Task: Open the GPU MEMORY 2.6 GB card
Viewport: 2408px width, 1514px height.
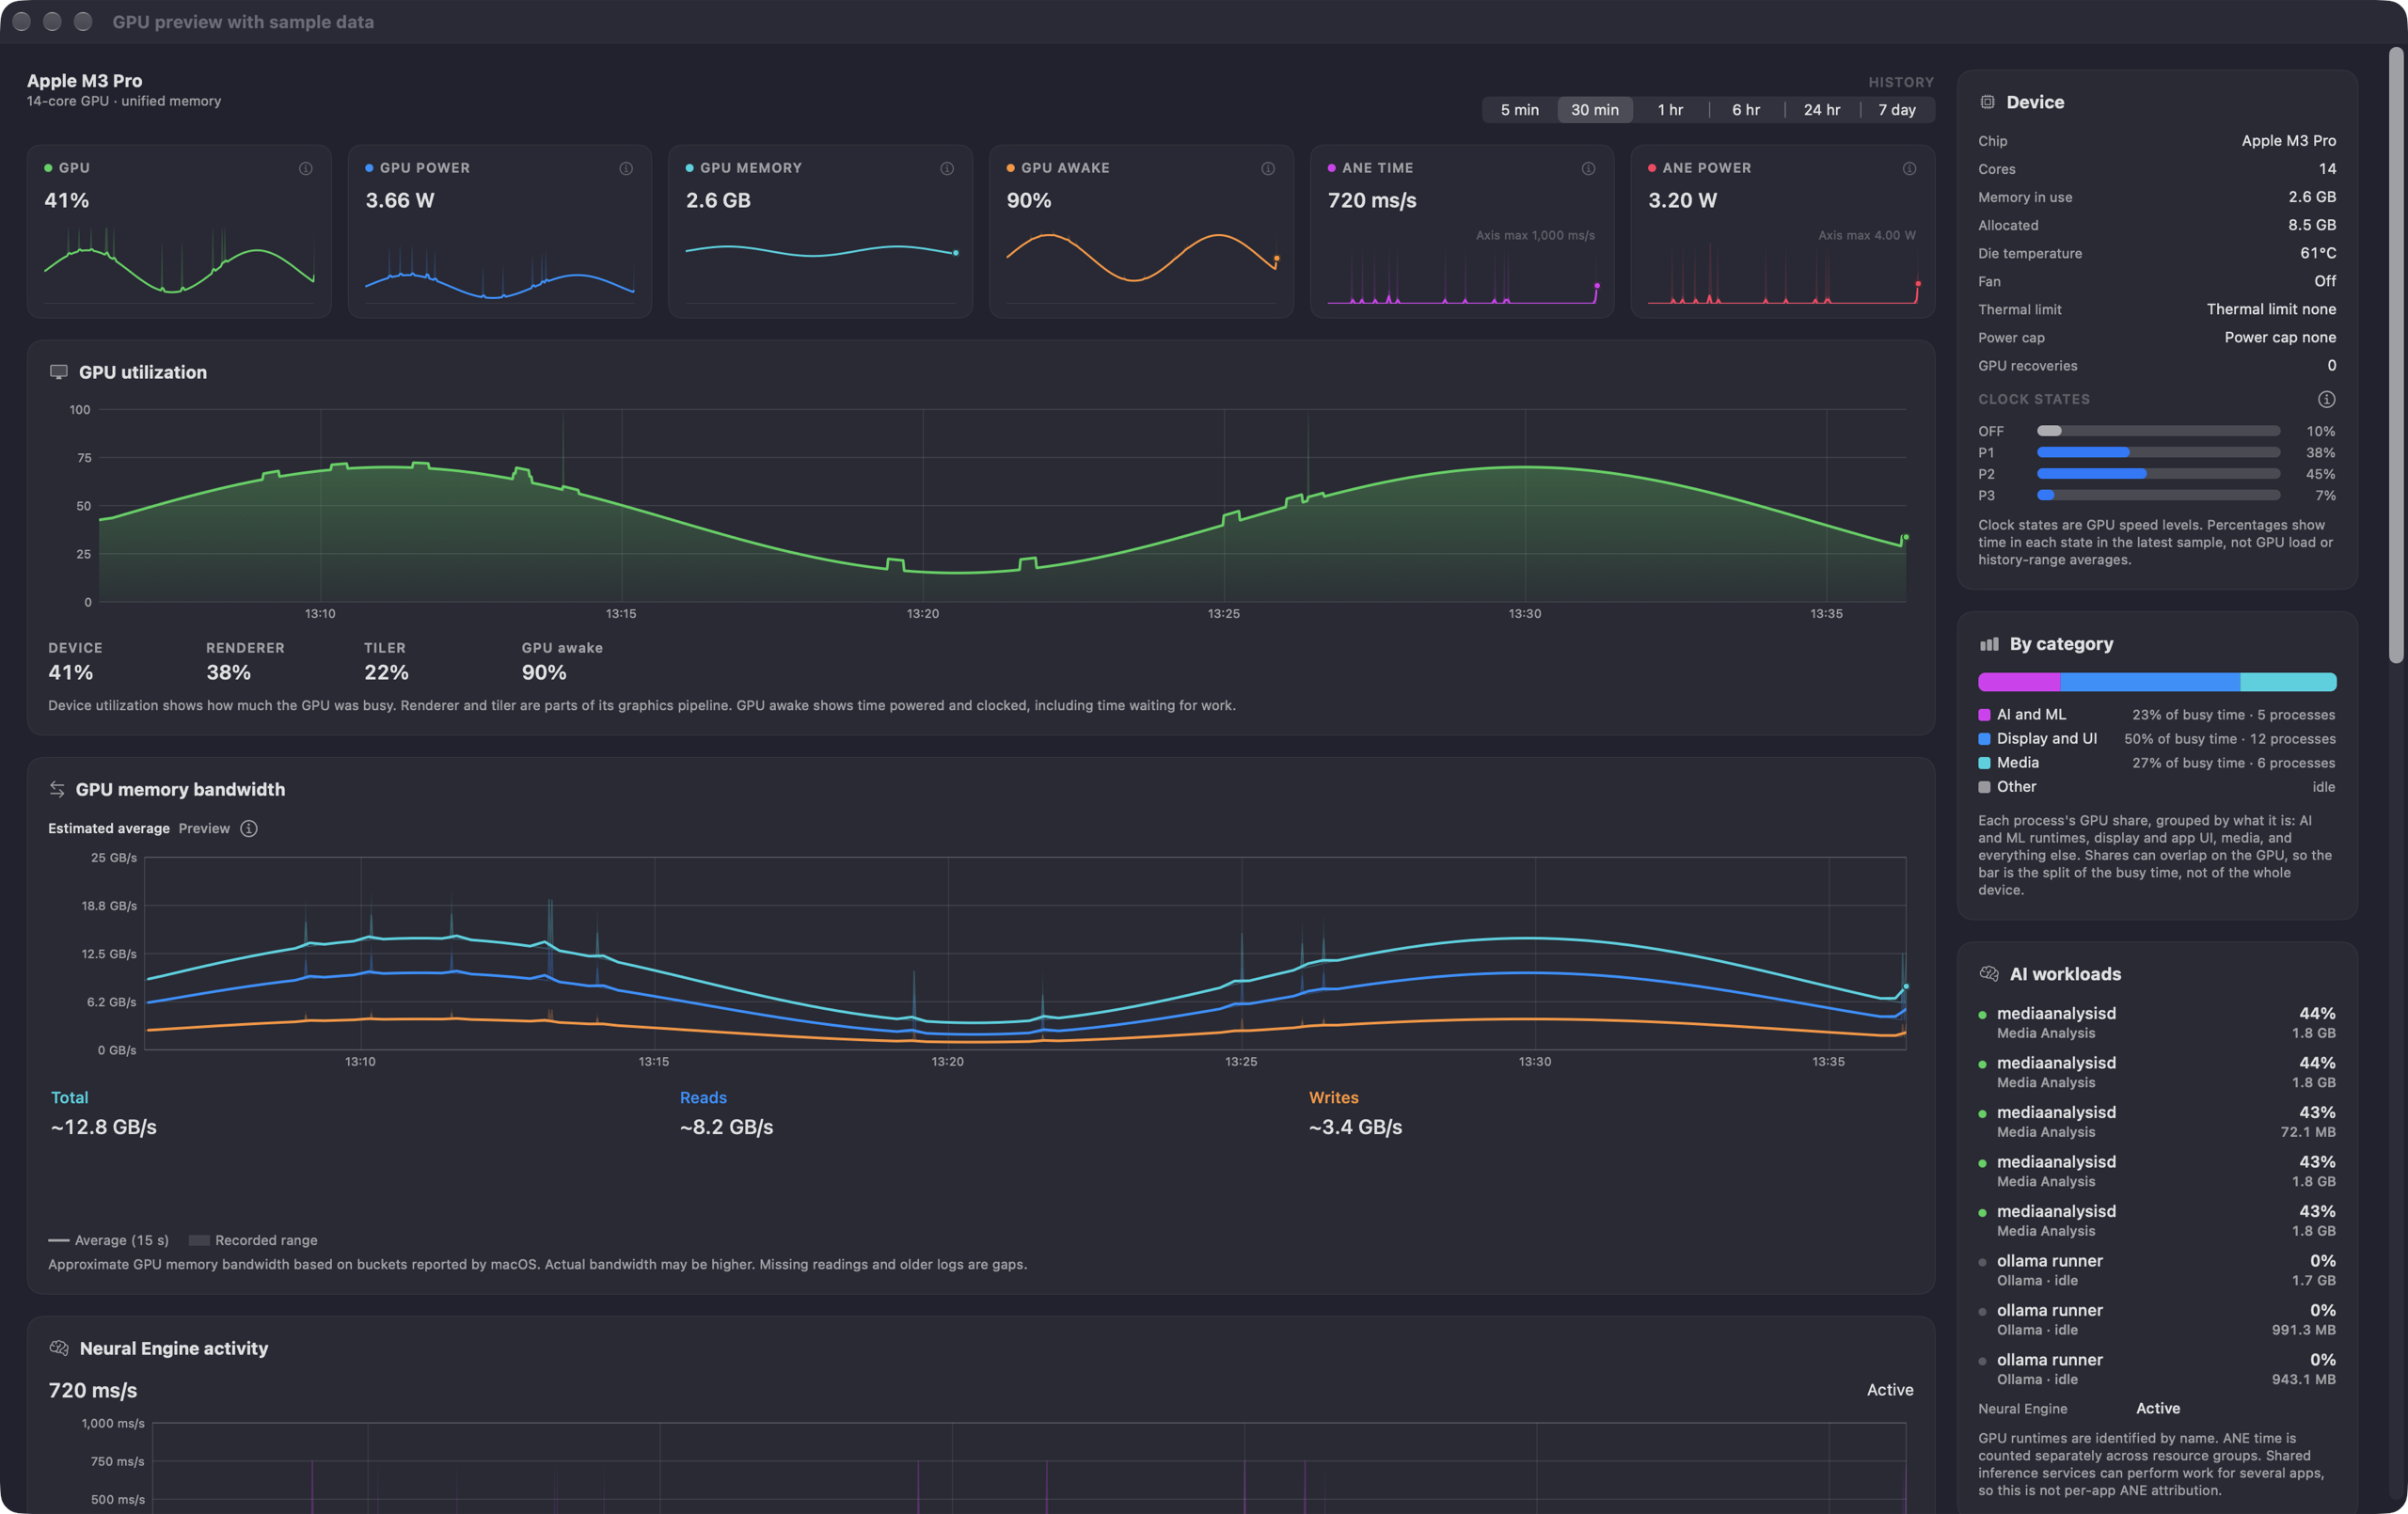Action: [820, 231]
